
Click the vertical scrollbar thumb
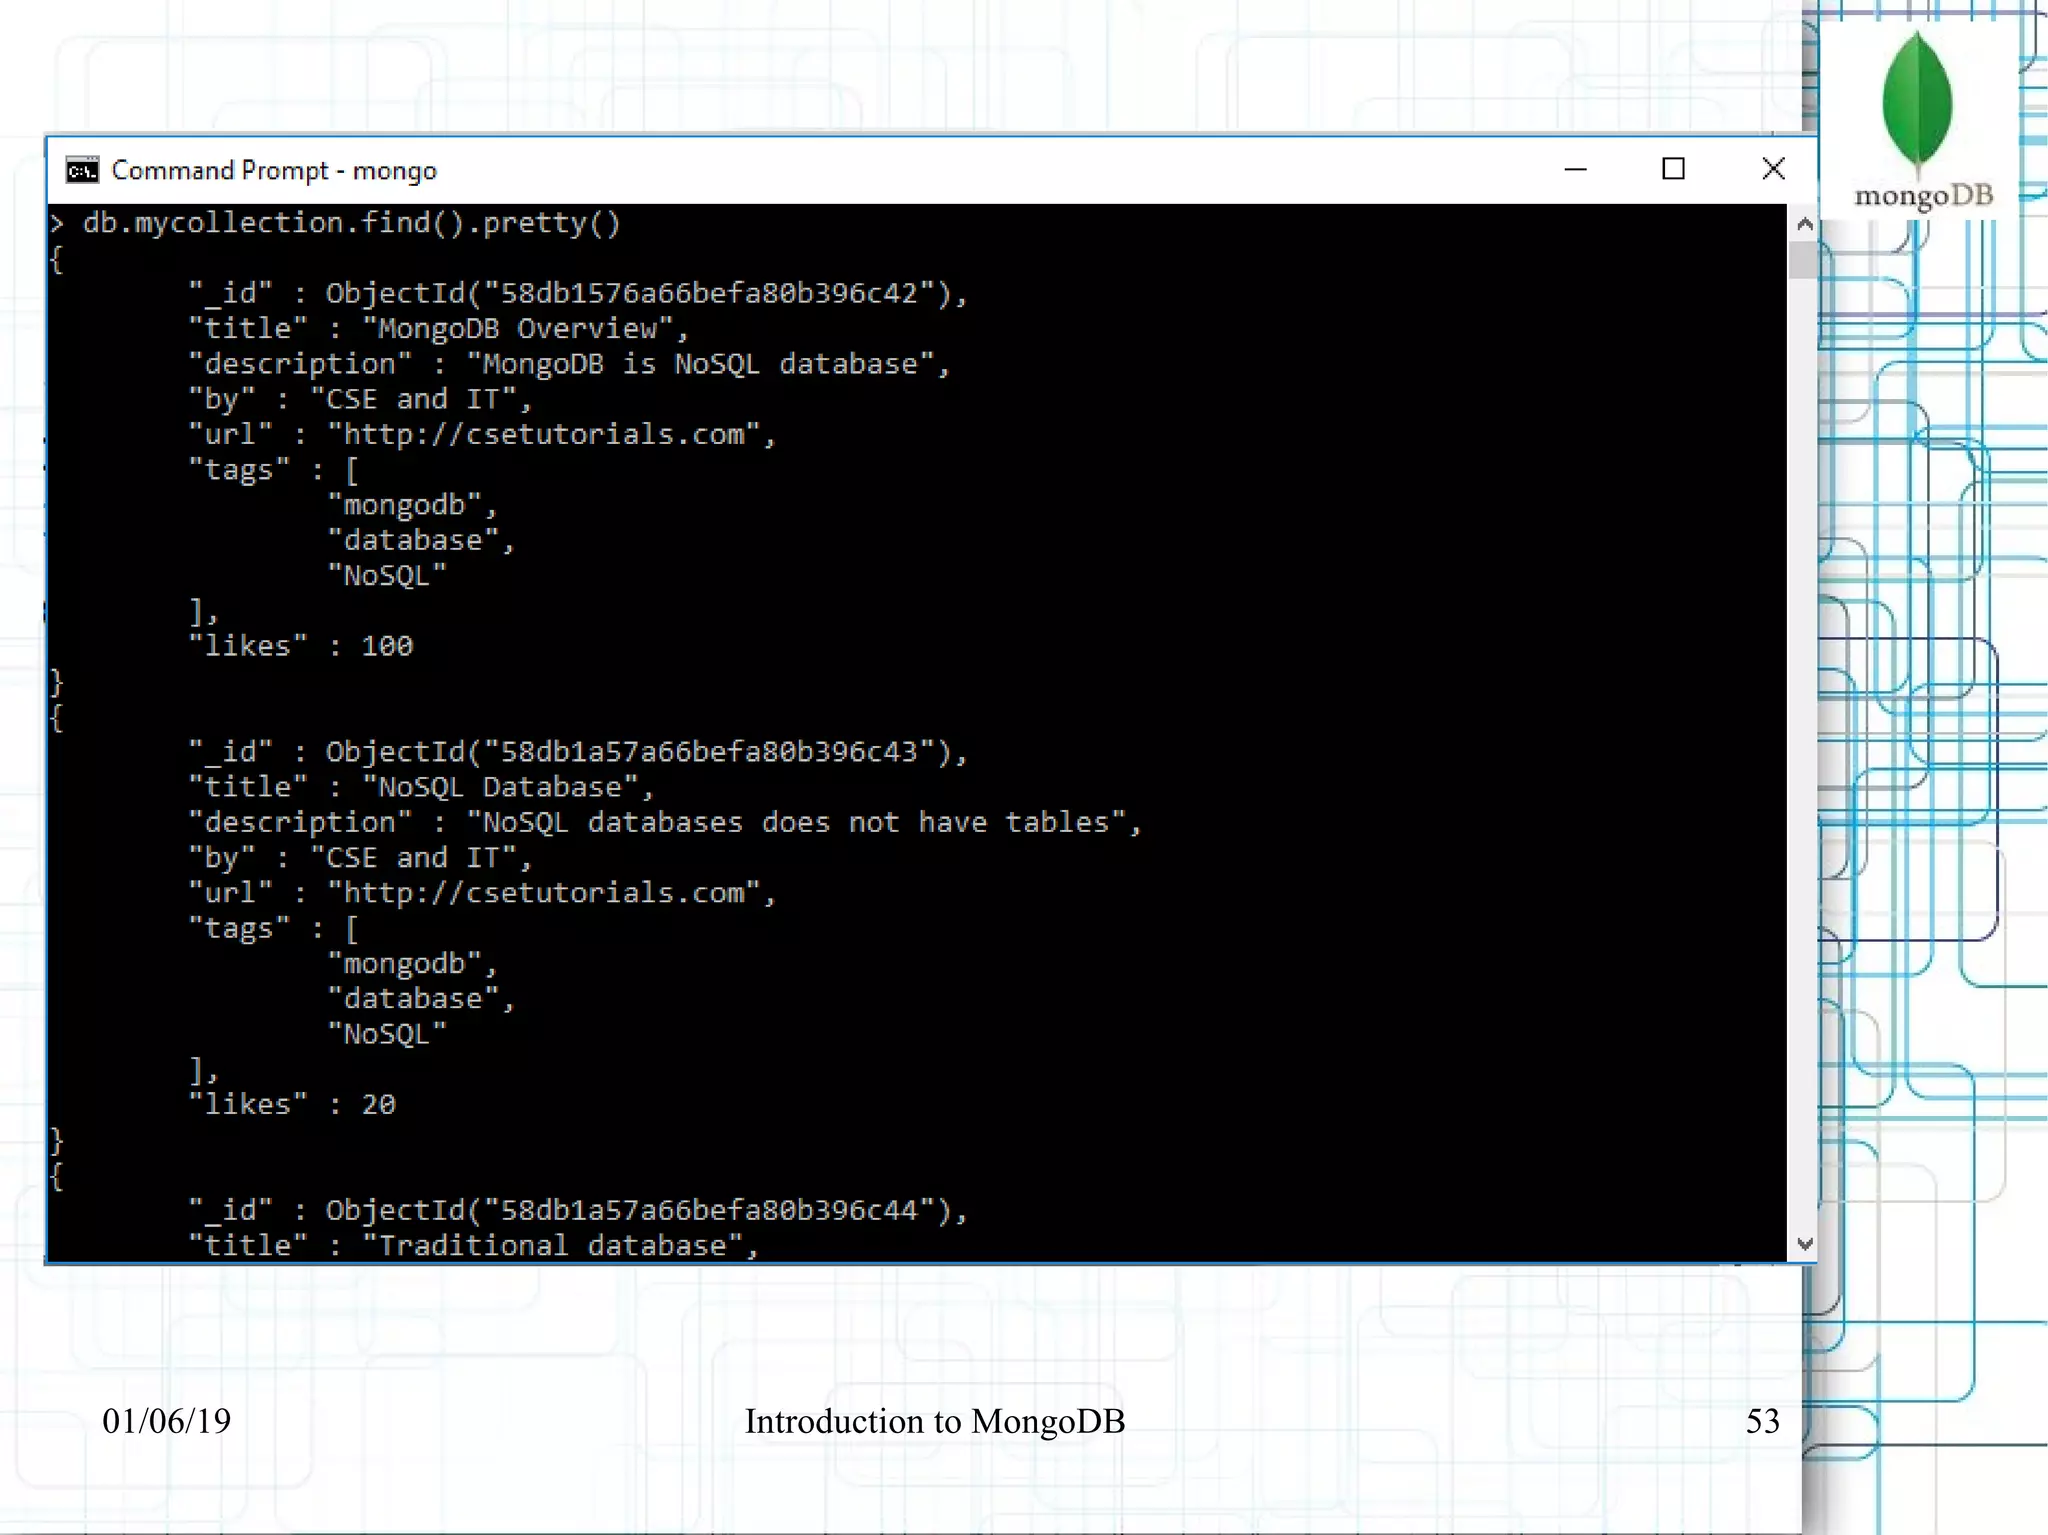pyautogui.click(x=1804, y=260)
